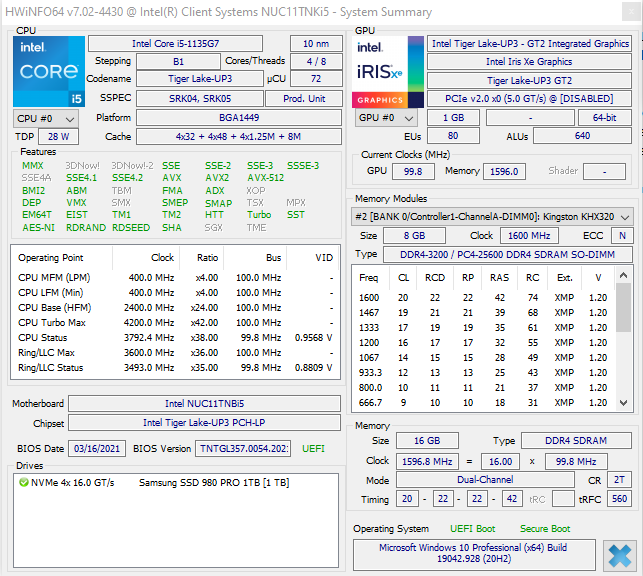
Task: Click the DDR4-3200 / PC4-25600 type field
Action: (508, 255)
